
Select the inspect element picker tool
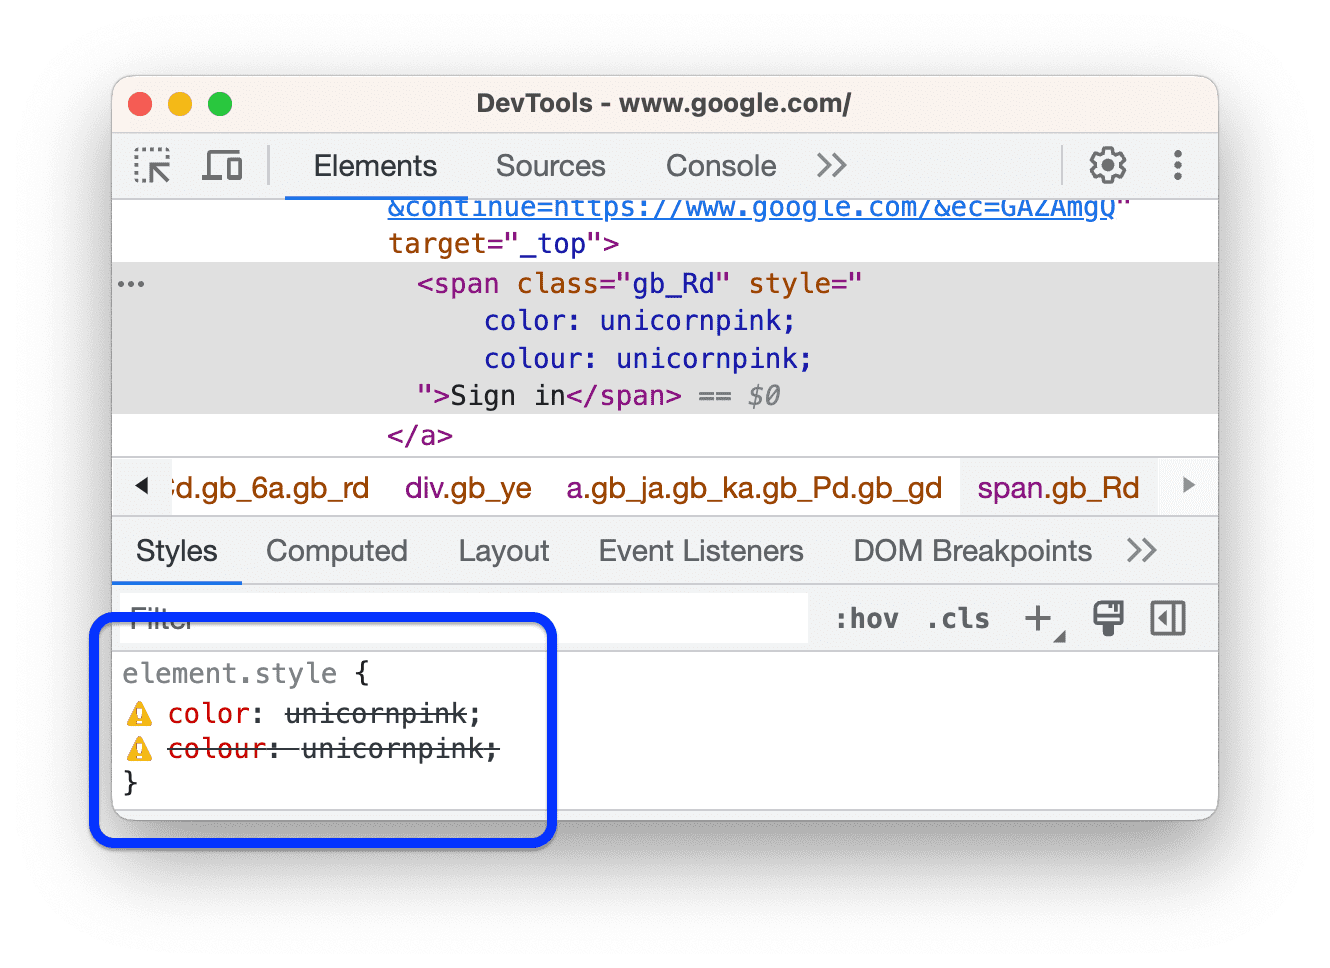tap(151, 166)
